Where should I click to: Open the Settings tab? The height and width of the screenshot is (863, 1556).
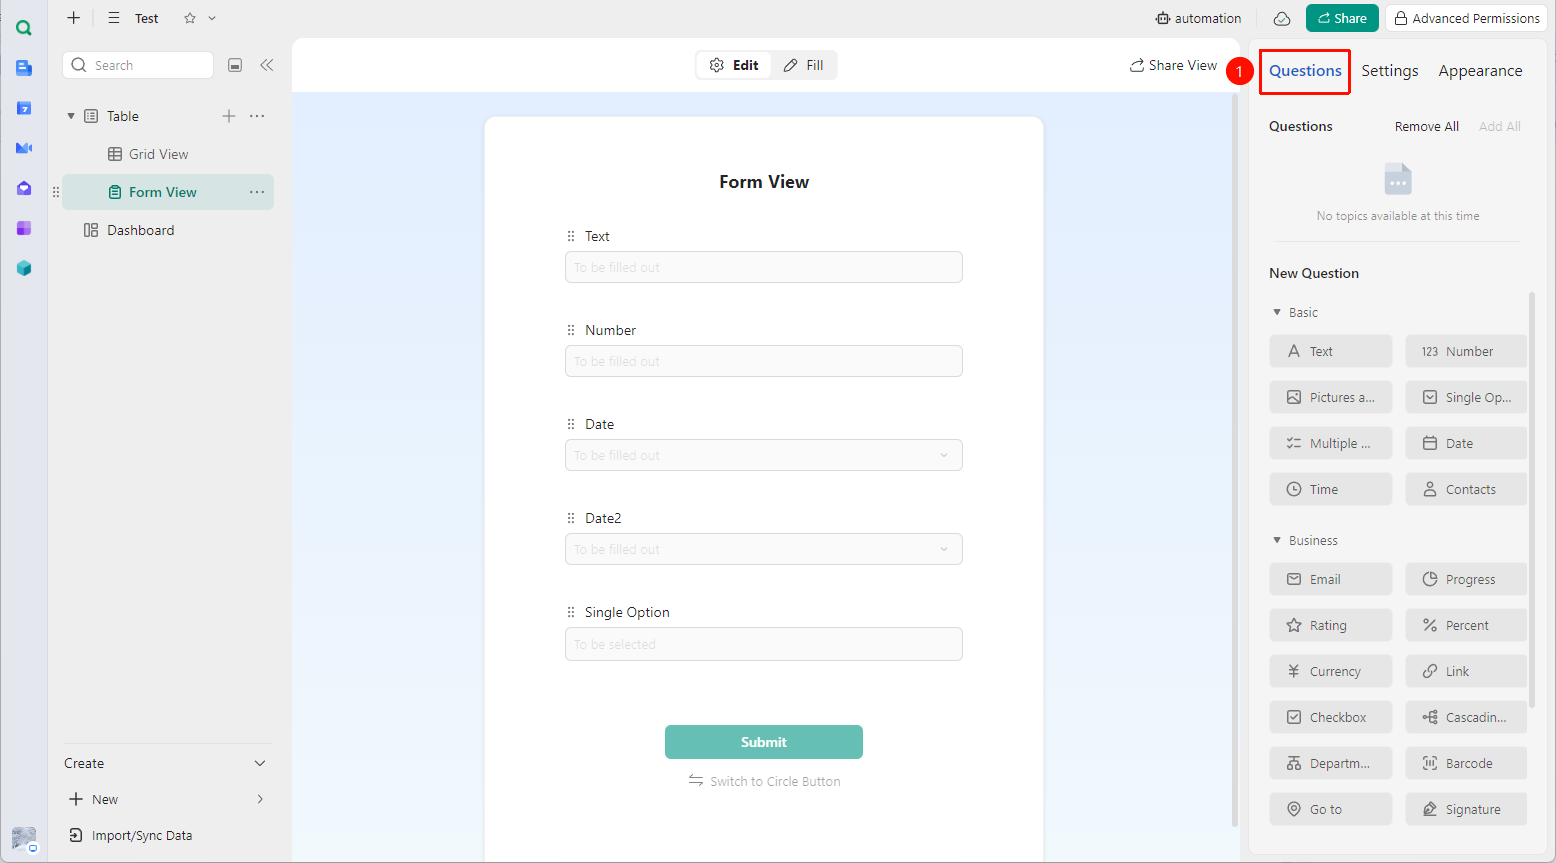coord(1389,71)
